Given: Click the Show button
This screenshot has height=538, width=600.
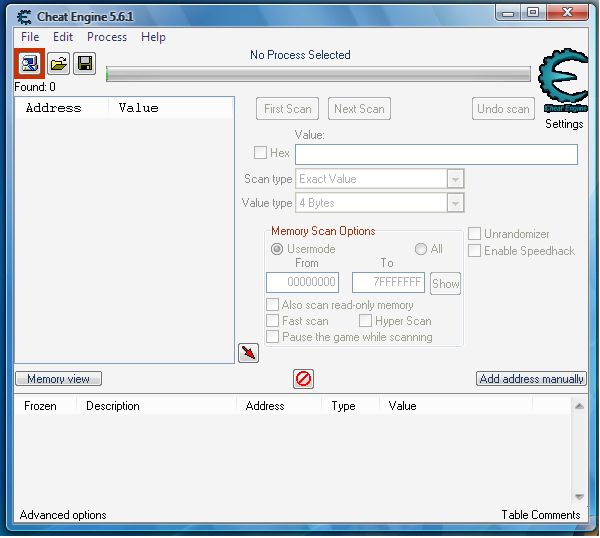Looking at the screenshot, I should (x=445, y=284).
